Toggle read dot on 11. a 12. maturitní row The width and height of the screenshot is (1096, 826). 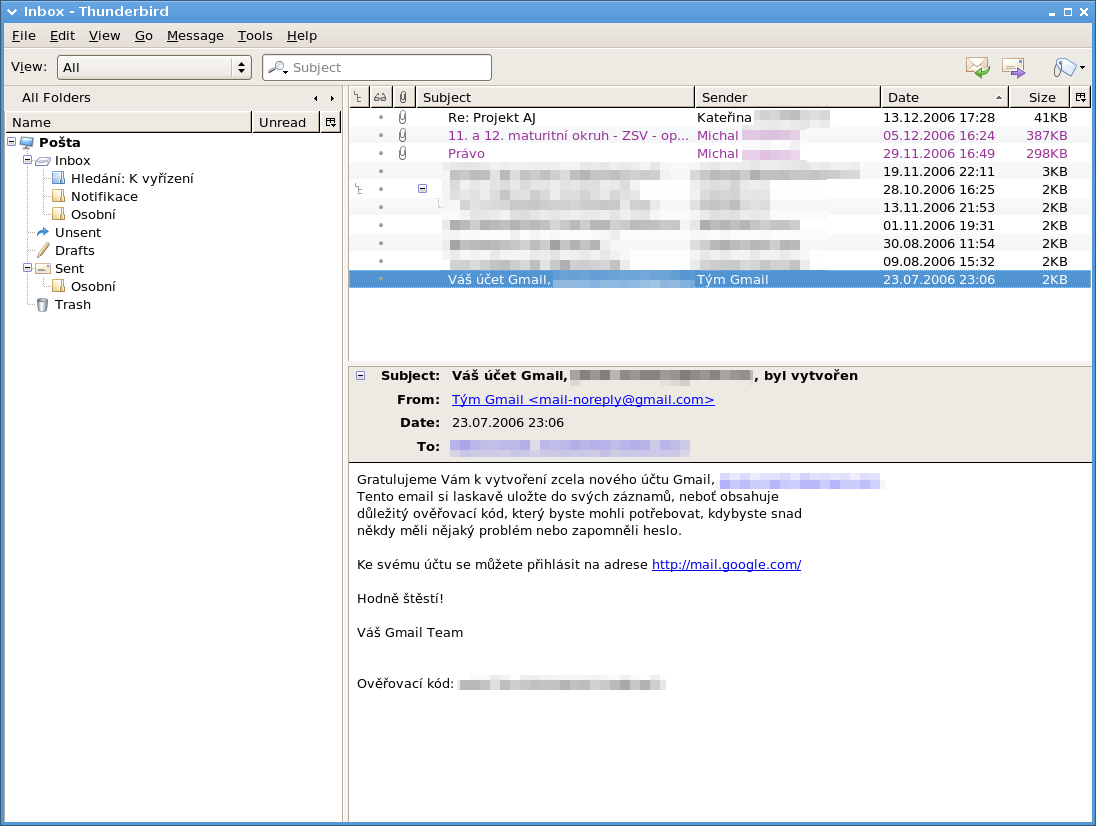(381, 136)
